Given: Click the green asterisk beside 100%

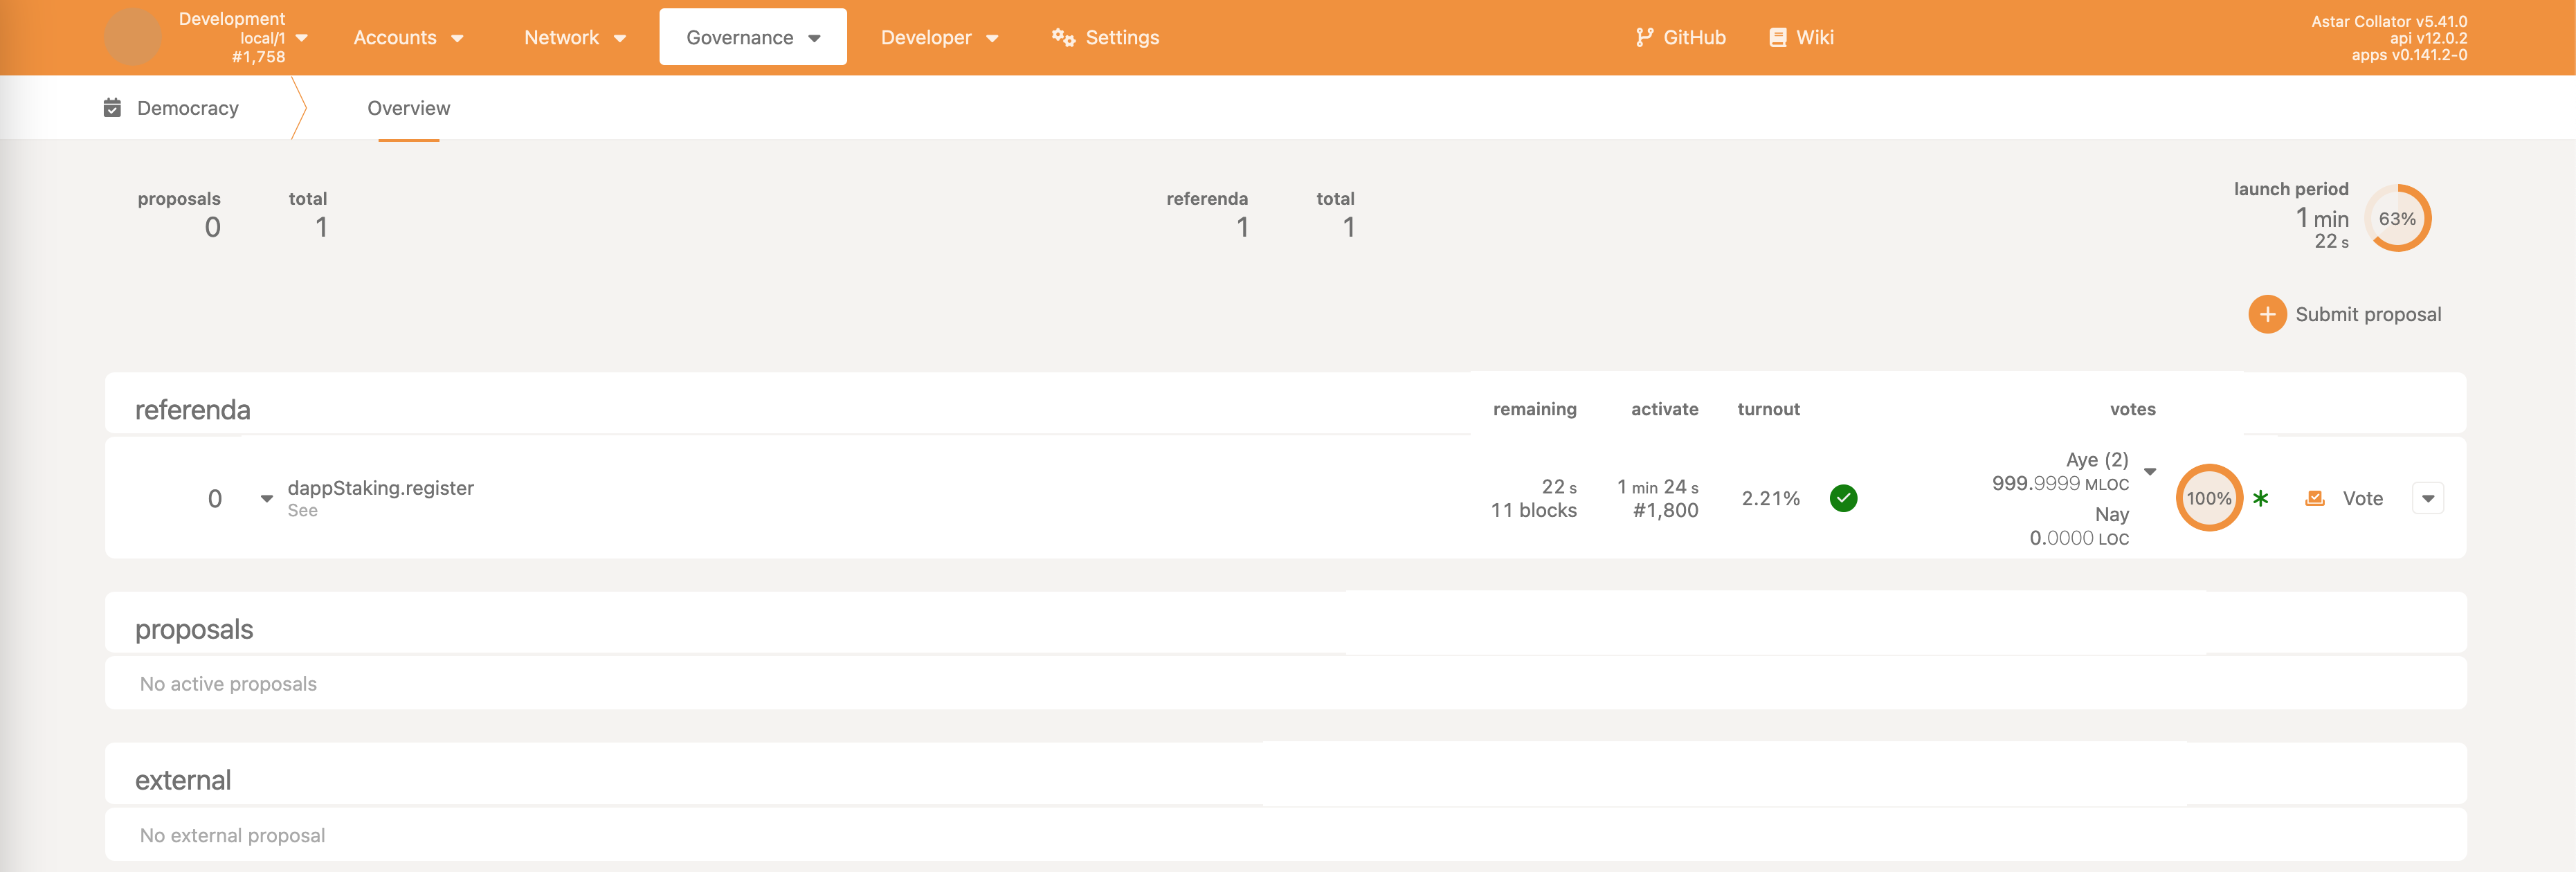Looking at the screenshot, I should (x=2260, y=498).
